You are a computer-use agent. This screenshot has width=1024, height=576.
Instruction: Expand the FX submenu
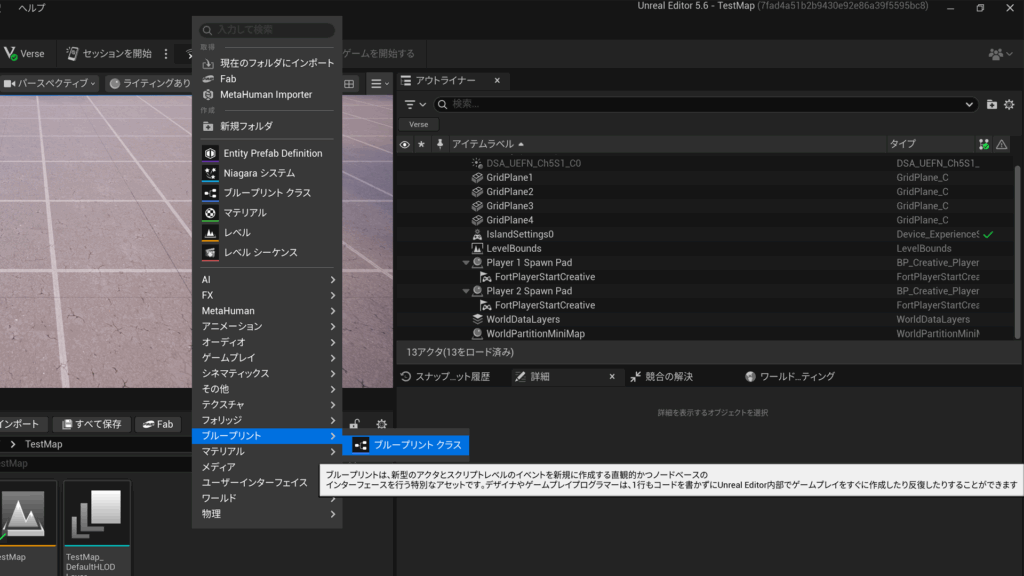[x=267, y=295]
